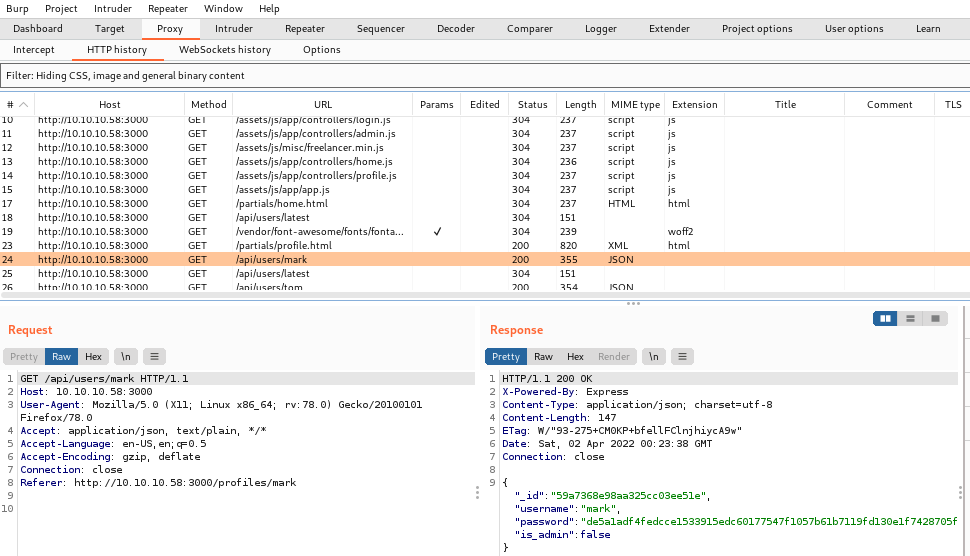Open the Repeater menu in menu bar

pos(168,8)
